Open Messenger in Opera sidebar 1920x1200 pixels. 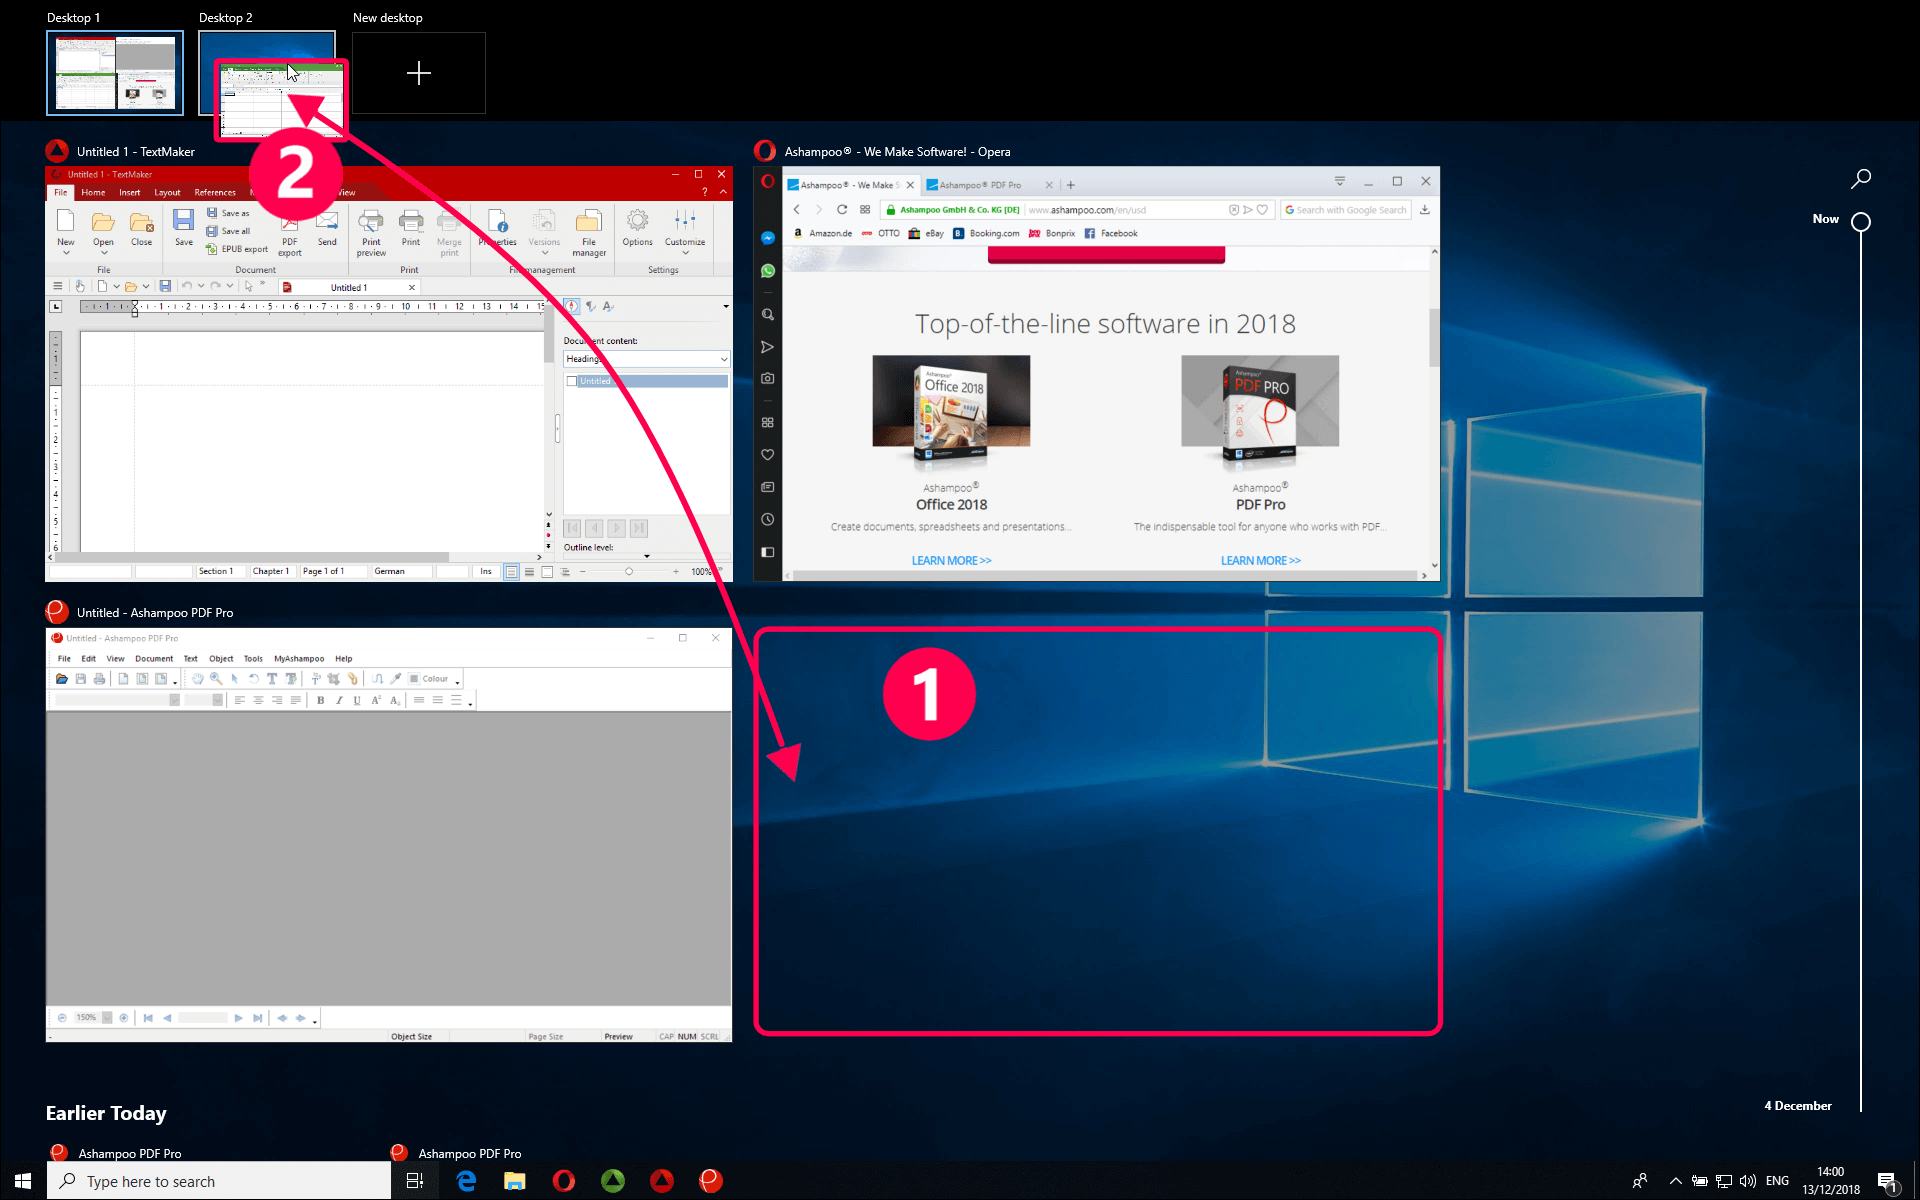768,238
